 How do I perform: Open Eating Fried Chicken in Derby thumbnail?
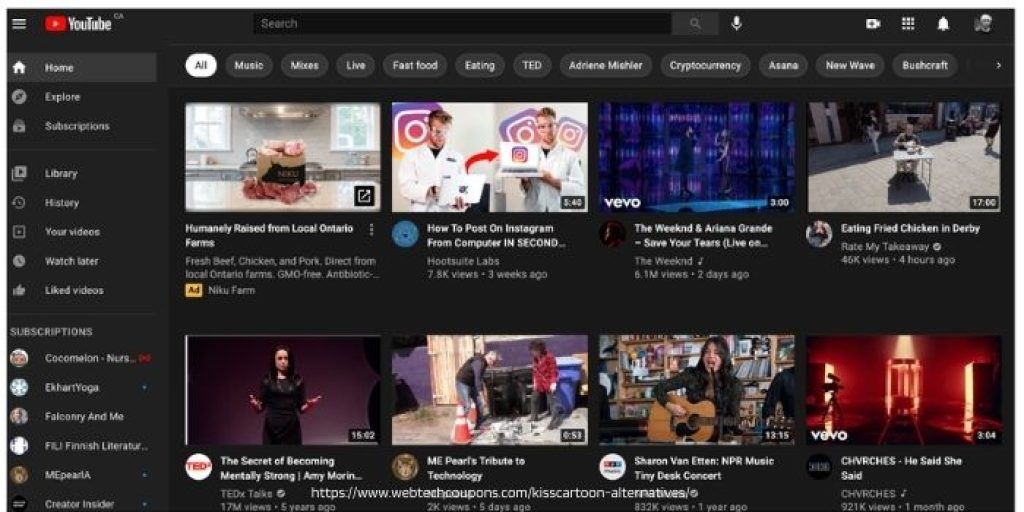point(904,157)
